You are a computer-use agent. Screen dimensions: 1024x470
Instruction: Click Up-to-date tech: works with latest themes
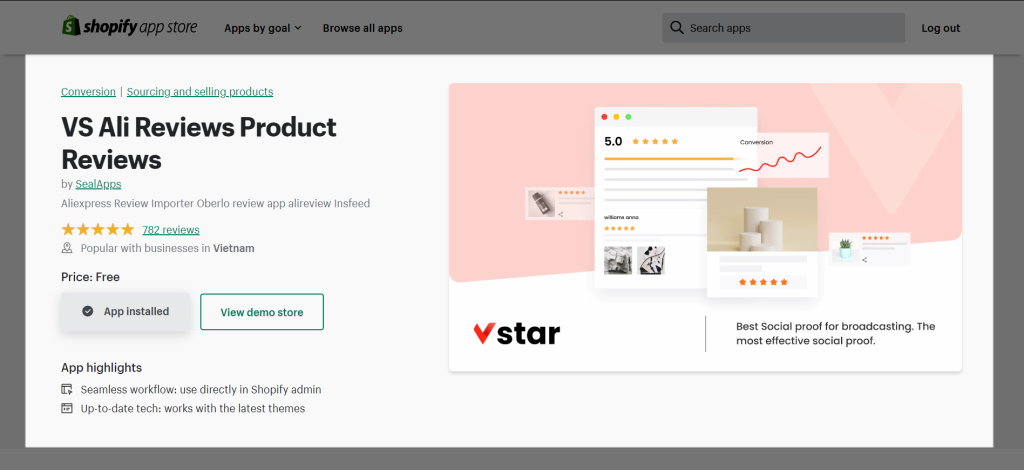193,409
